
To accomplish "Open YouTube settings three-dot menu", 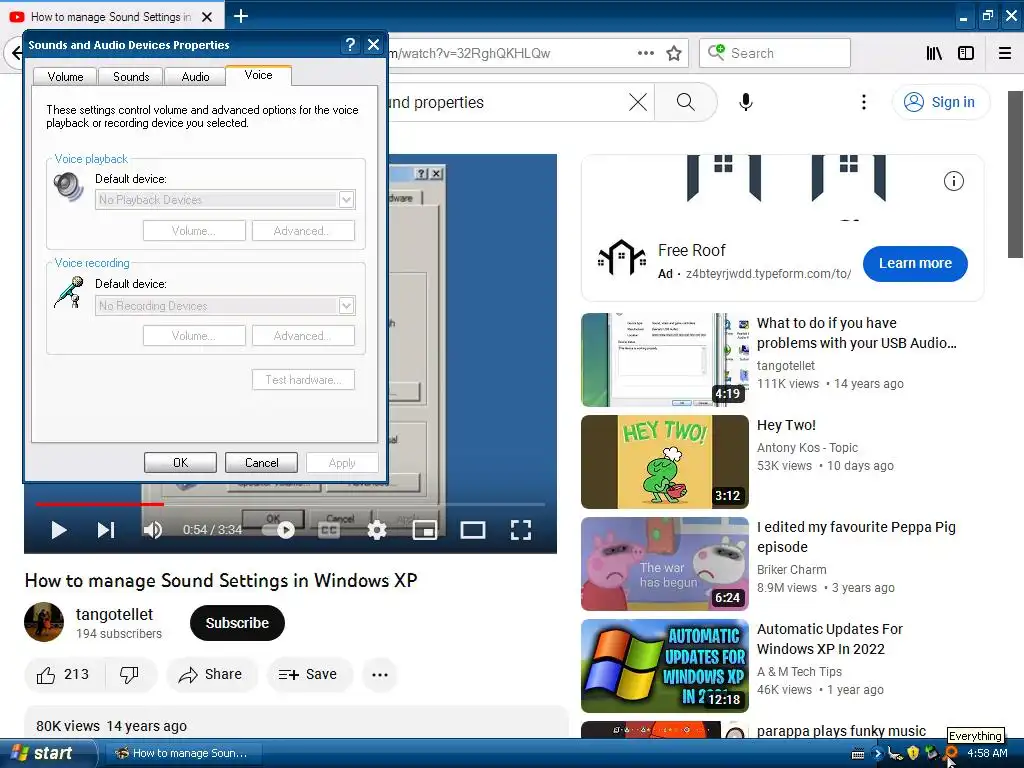I will tap(864, 102).
